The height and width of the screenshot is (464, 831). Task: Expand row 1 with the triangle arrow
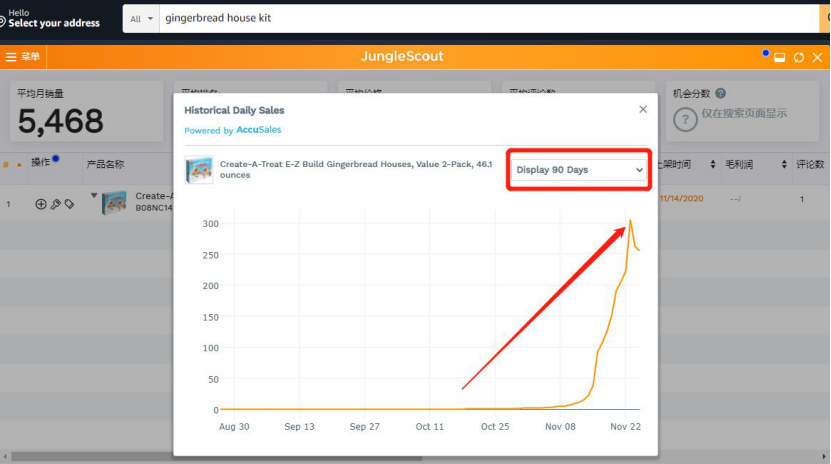tap(94, 195)
